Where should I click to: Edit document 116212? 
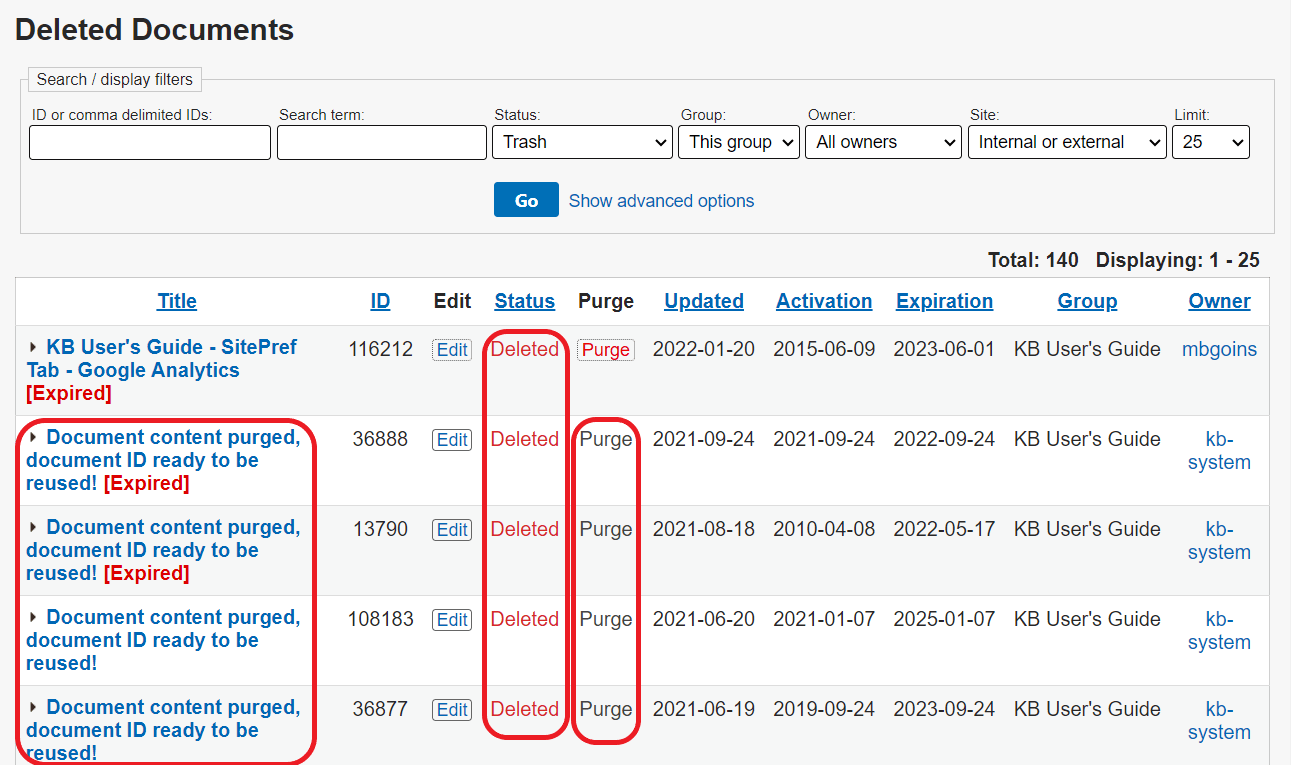[x=451, y=349]
